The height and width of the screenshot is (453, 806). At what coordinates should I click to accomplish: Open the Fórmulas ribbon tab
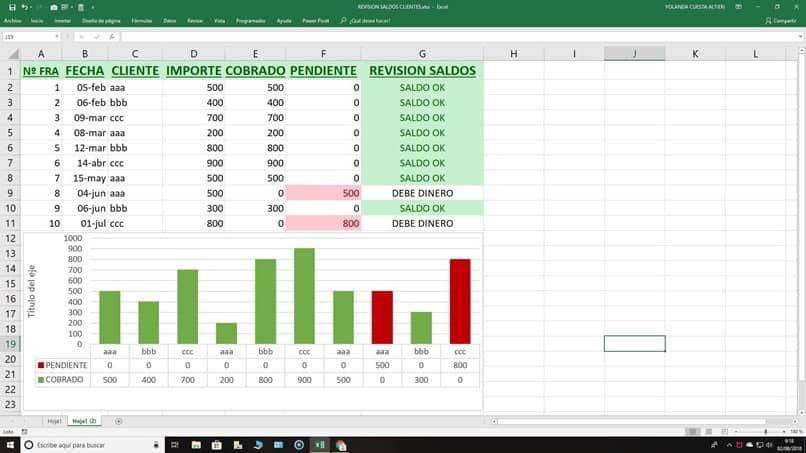(x=141, y=21)
